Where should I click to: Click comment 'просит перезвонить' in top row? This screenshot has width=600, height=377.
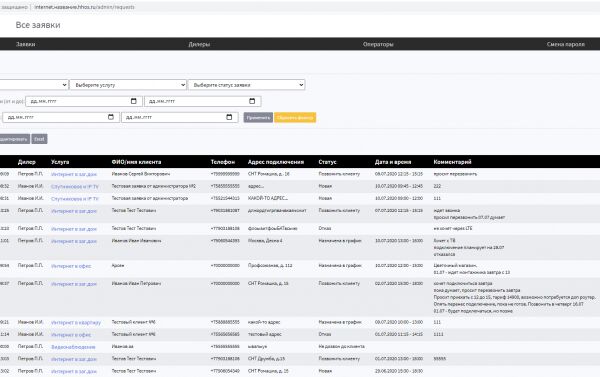pos(455,174)
